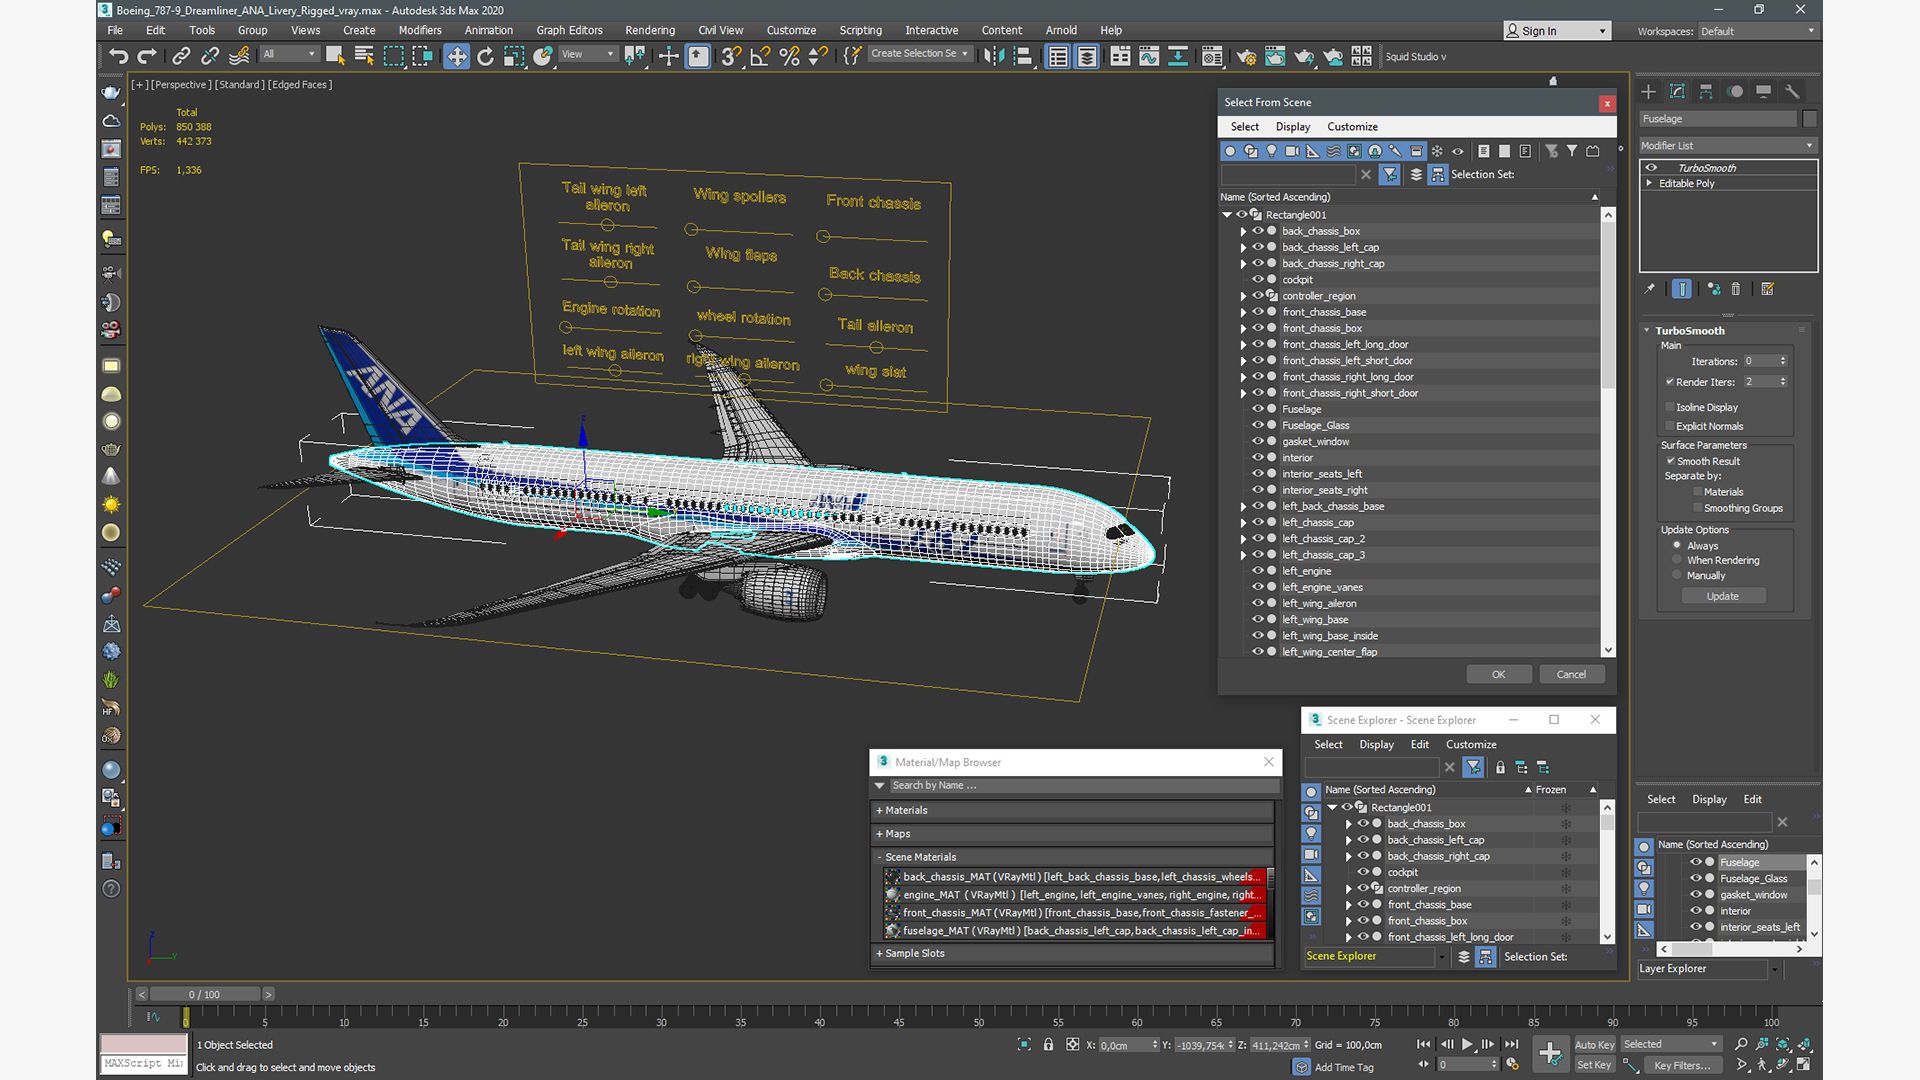Click the Mirror tool icon
This screenshot has height=1080, width=1920.
point(993,56)
